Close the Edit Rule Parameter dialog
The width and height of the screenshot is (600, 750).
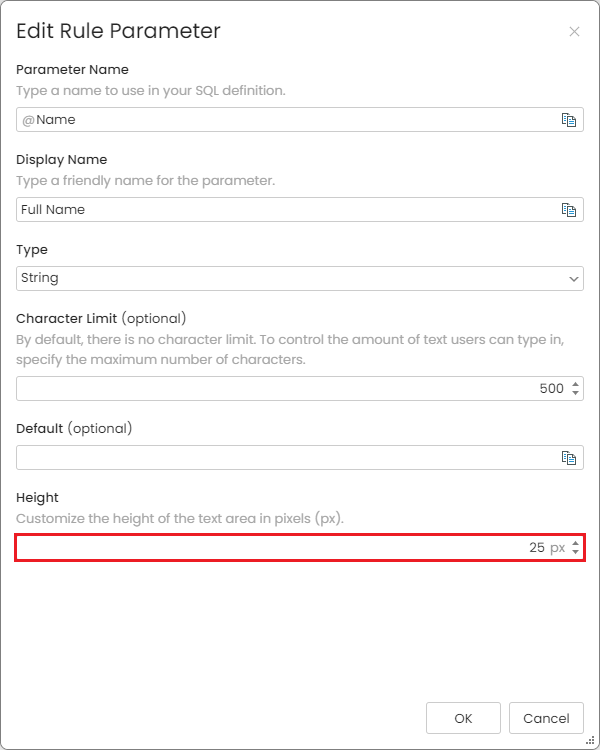click(574, 32)
